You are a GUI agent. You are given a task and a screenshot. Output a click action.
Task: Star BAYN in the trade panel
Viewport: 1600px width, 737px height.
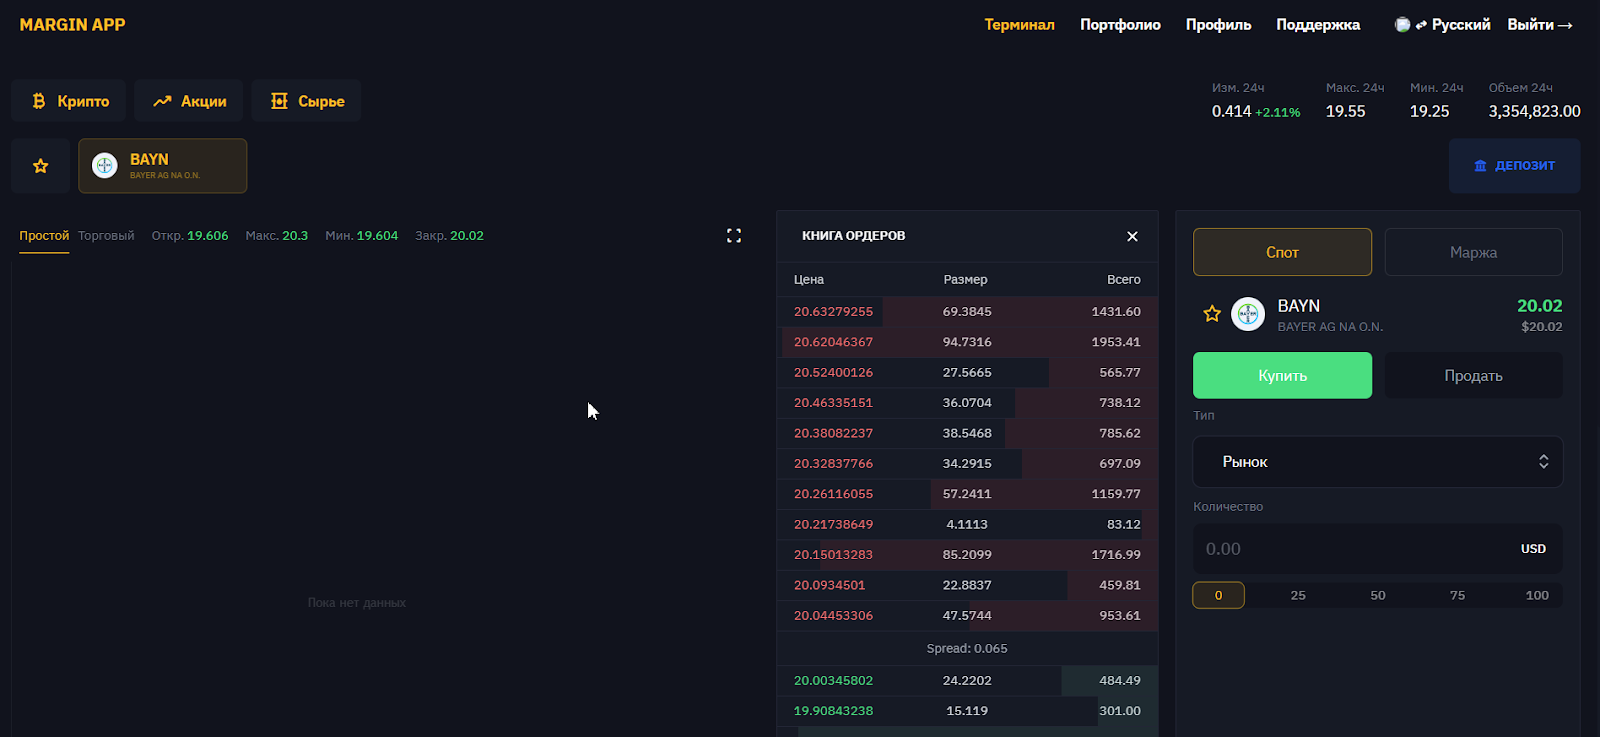[x=1212, y=314]
